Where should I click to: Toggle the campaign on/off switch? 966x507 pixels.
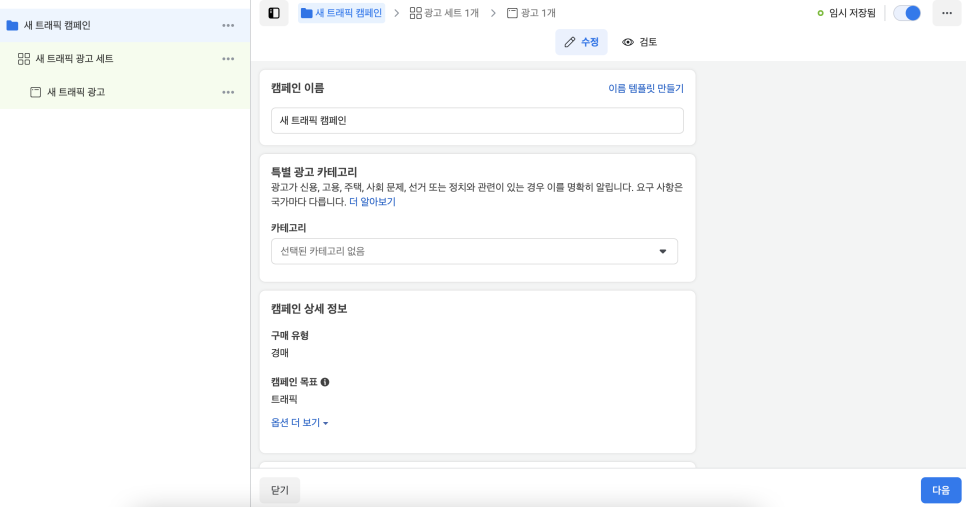[x=907, y=13]
